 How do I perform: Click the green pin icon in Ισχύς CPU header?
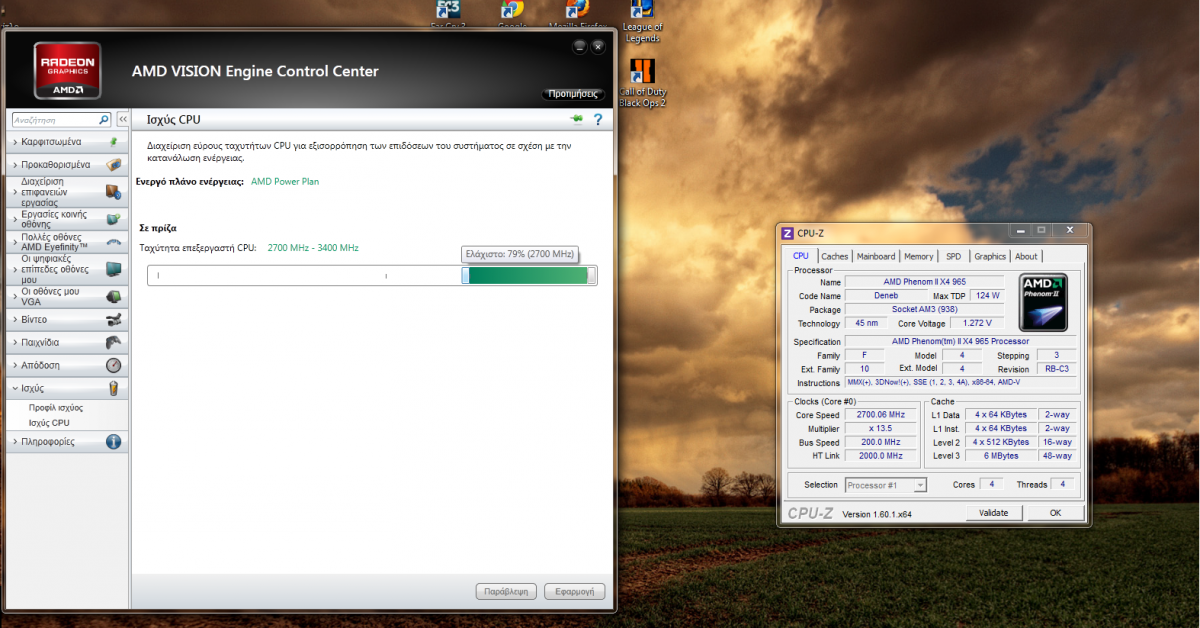pos(576,119)
